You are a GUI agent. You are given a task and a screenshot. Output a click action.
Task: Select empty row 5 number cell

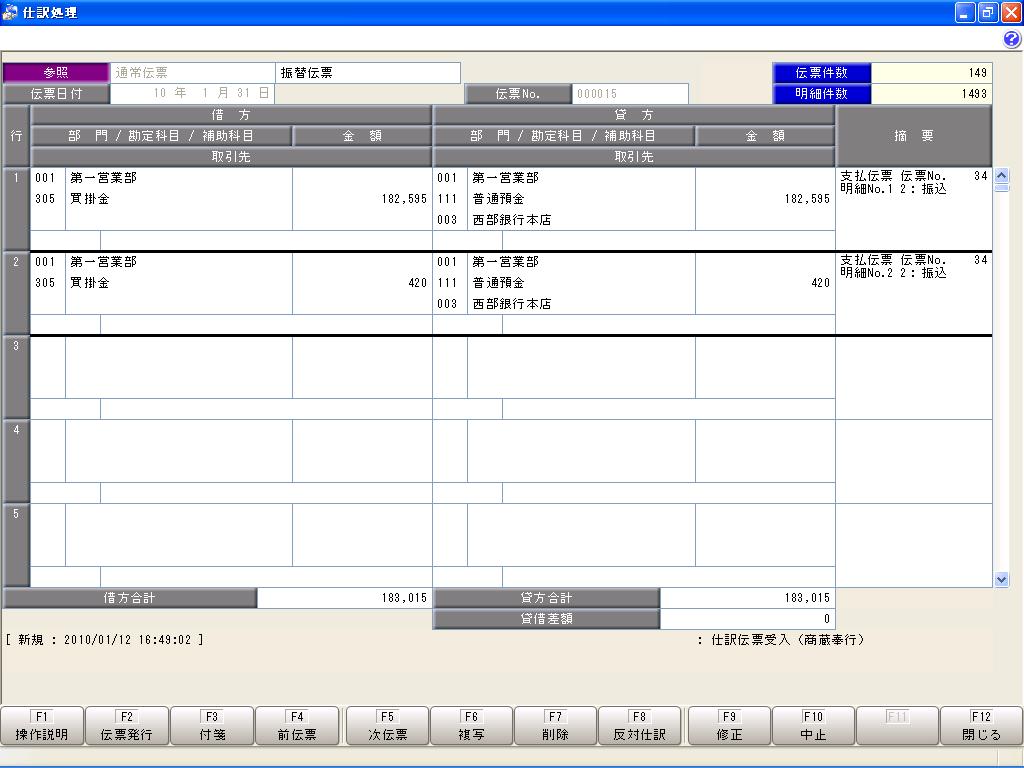point(16,545)
